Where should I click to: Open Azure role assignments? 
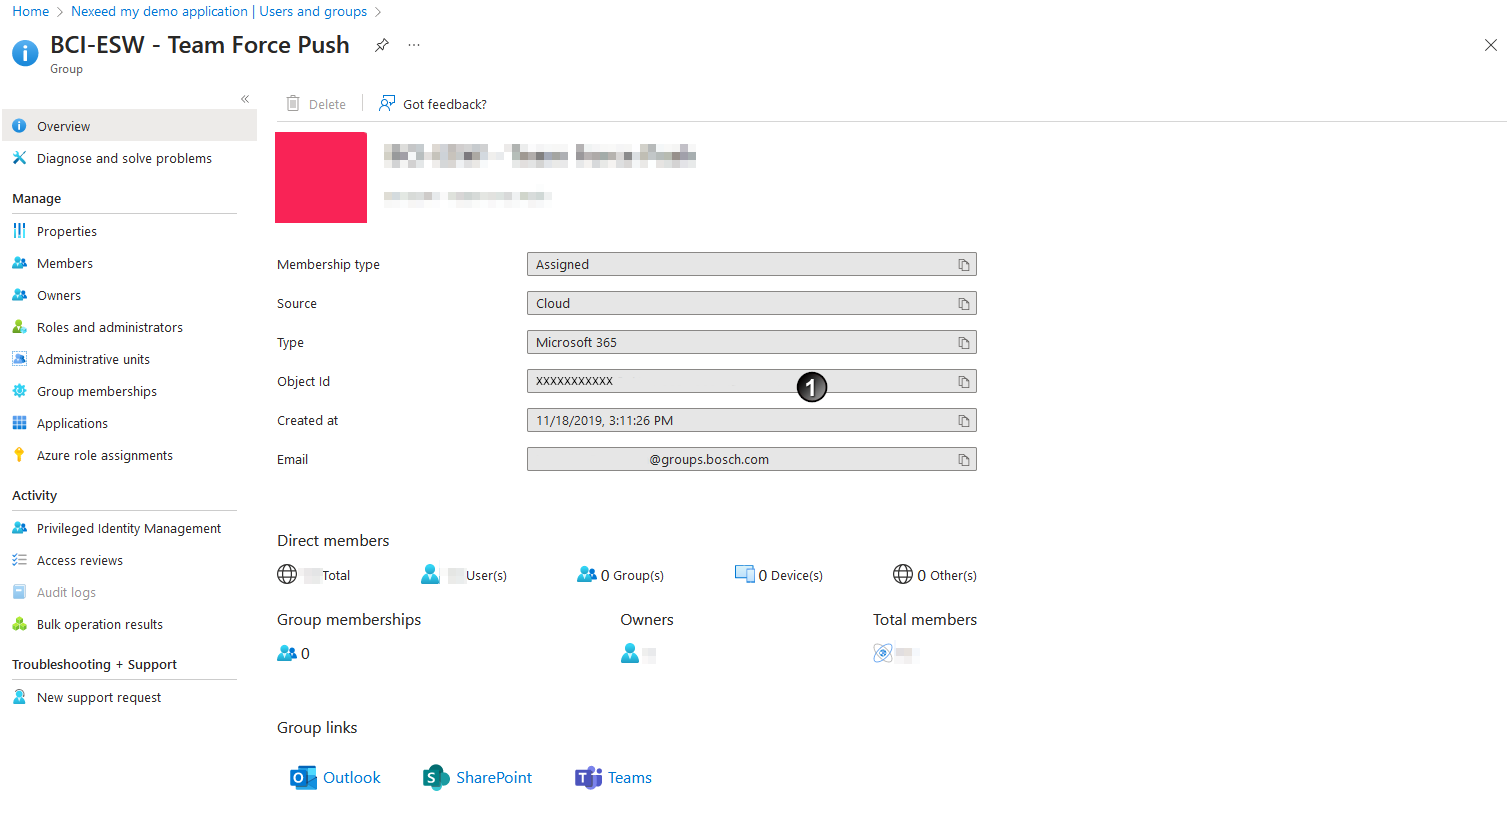click(x=105, y=454)
